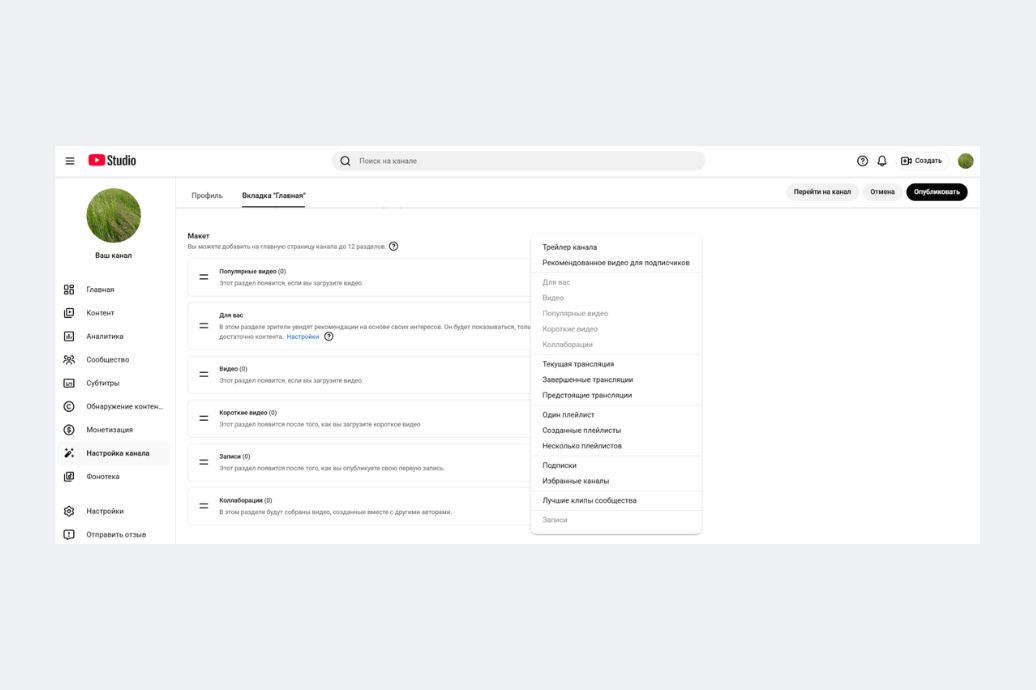1036x690 pixels.
Task: Select Трейлер канала from the menu
Action: point(569,247)
